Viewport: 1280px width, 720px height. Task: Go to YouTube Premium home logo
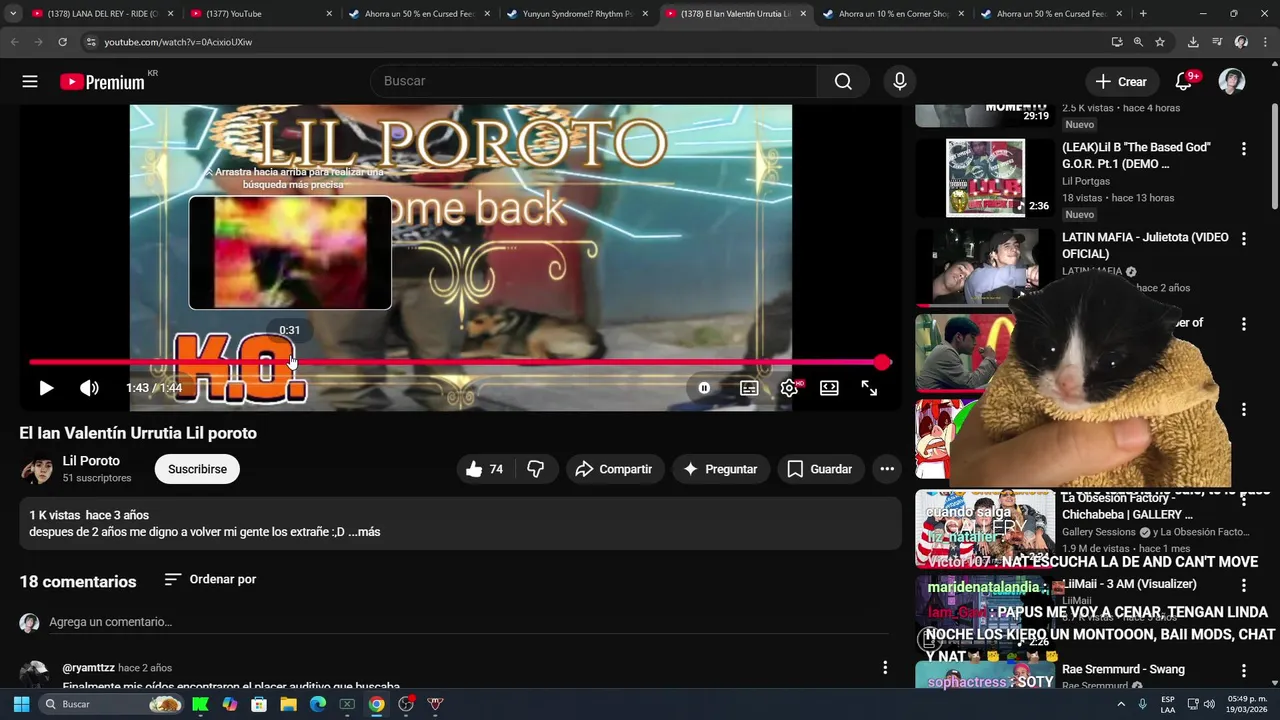pos(102,82)
